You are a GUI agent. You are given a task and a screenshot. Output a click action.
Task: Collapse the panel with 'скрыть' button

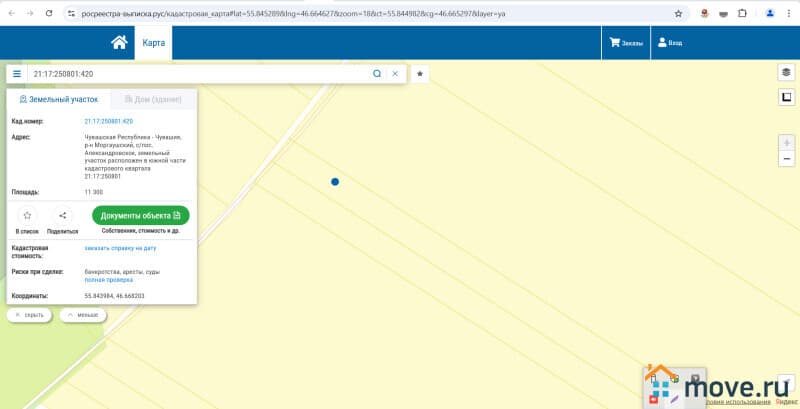point(30,314)
